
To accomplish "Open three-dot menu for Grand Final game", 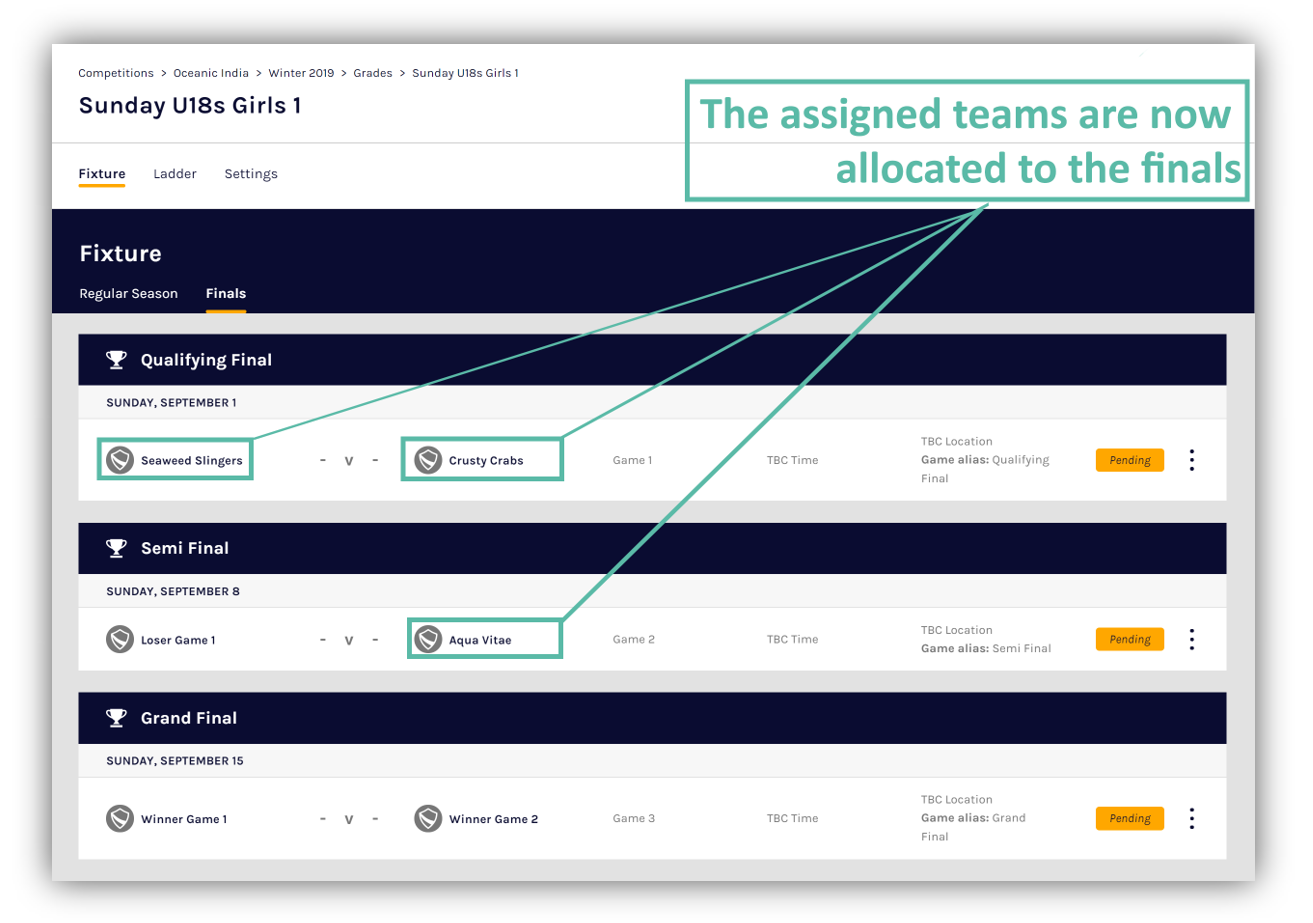I will pos(1191,818).
